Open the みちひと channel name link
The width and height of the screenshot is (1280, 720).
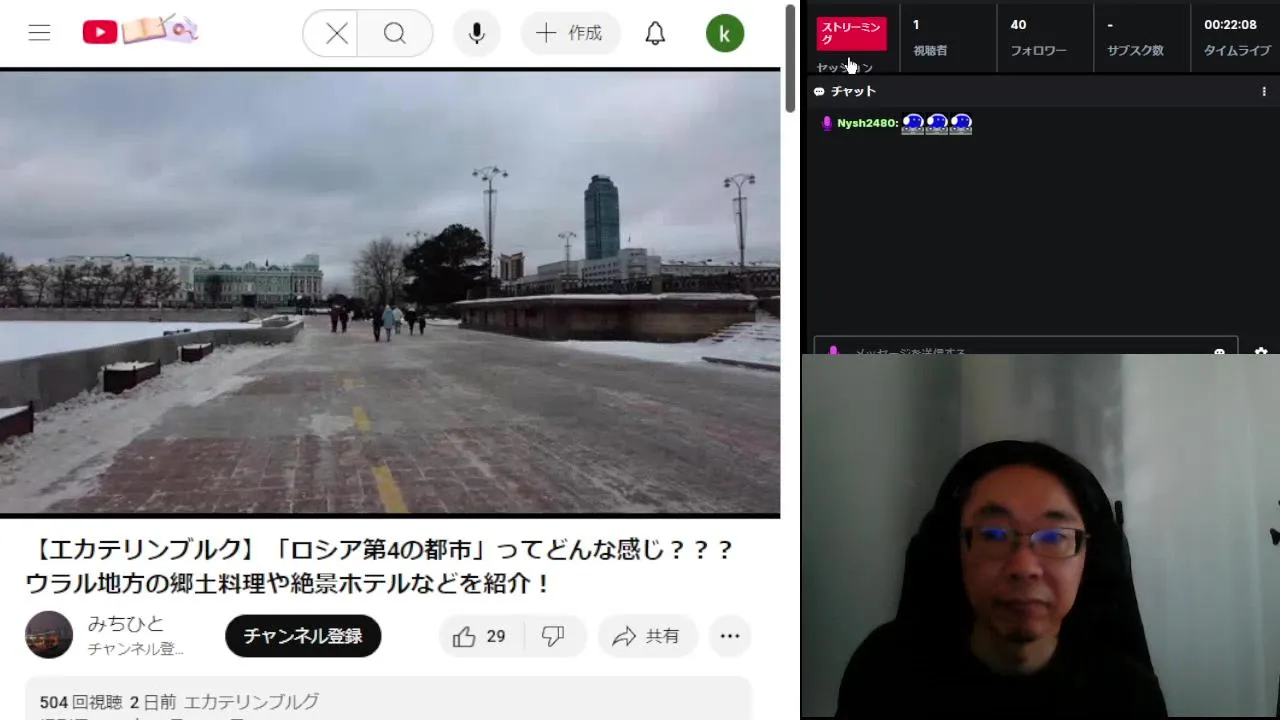[126, 624]
